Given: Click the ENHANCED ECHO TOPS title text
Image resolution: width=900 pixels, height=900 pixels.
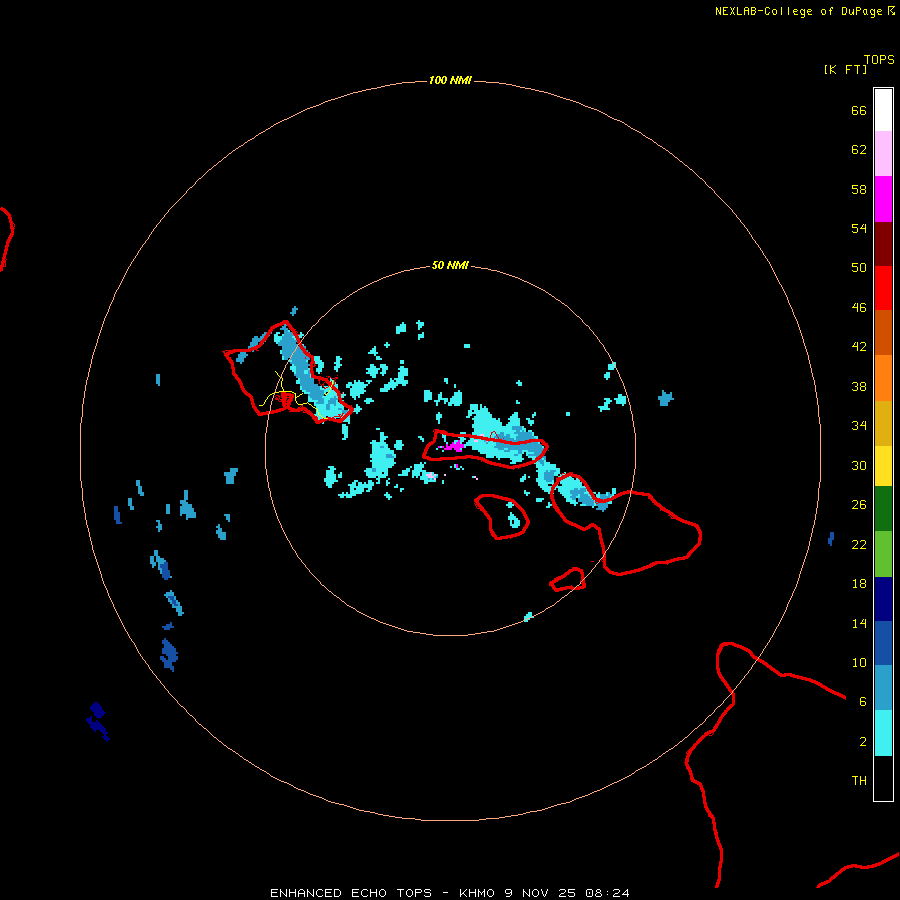Looking at the screenshot, I should tap(351, 893).
